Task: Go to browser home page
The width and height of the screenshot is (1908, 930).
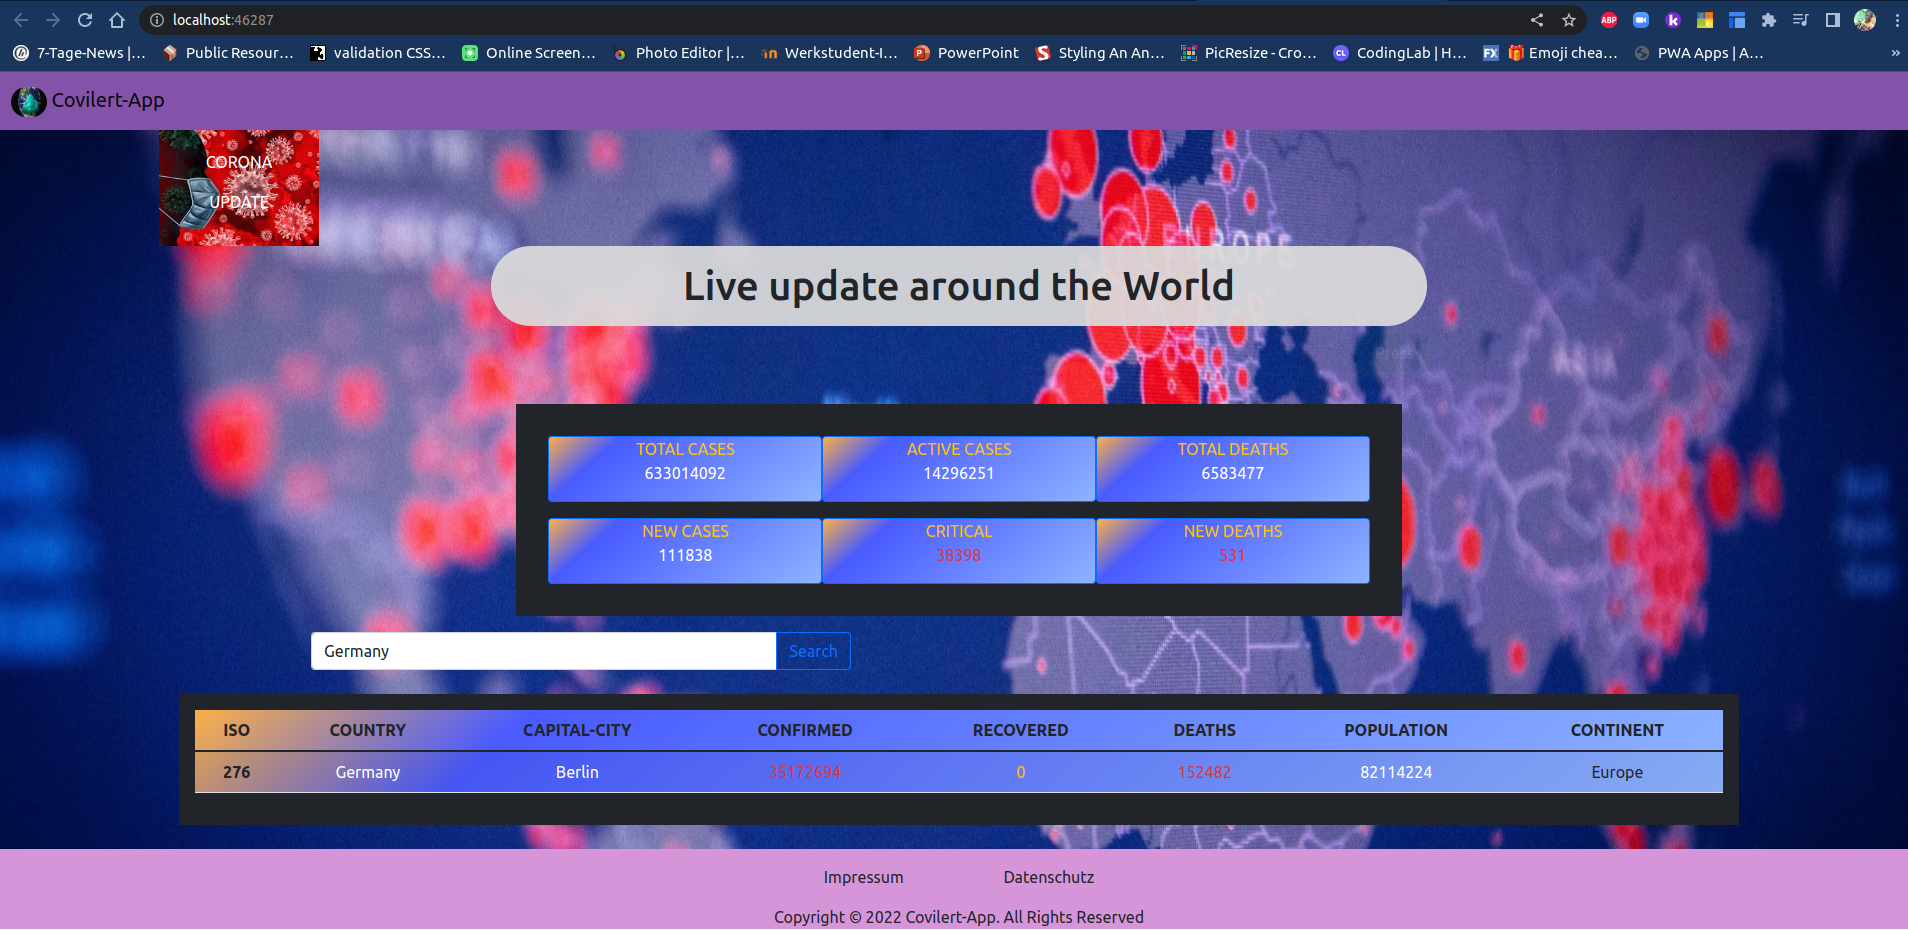Action: point(117,20)
